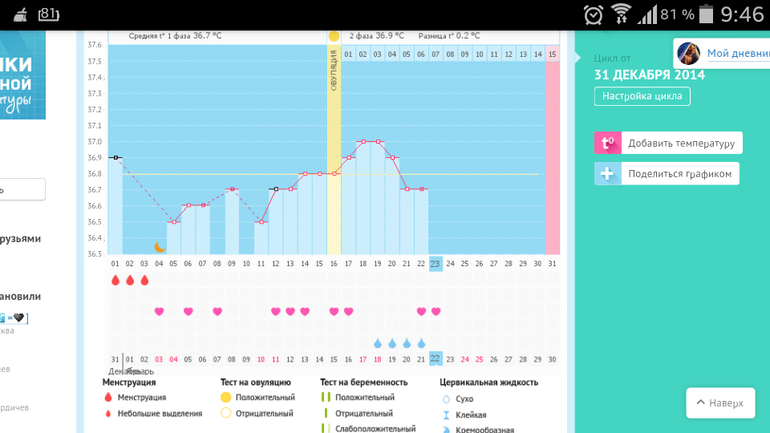Select highlighted day 23 on the chart axis

tap(436, 264)
